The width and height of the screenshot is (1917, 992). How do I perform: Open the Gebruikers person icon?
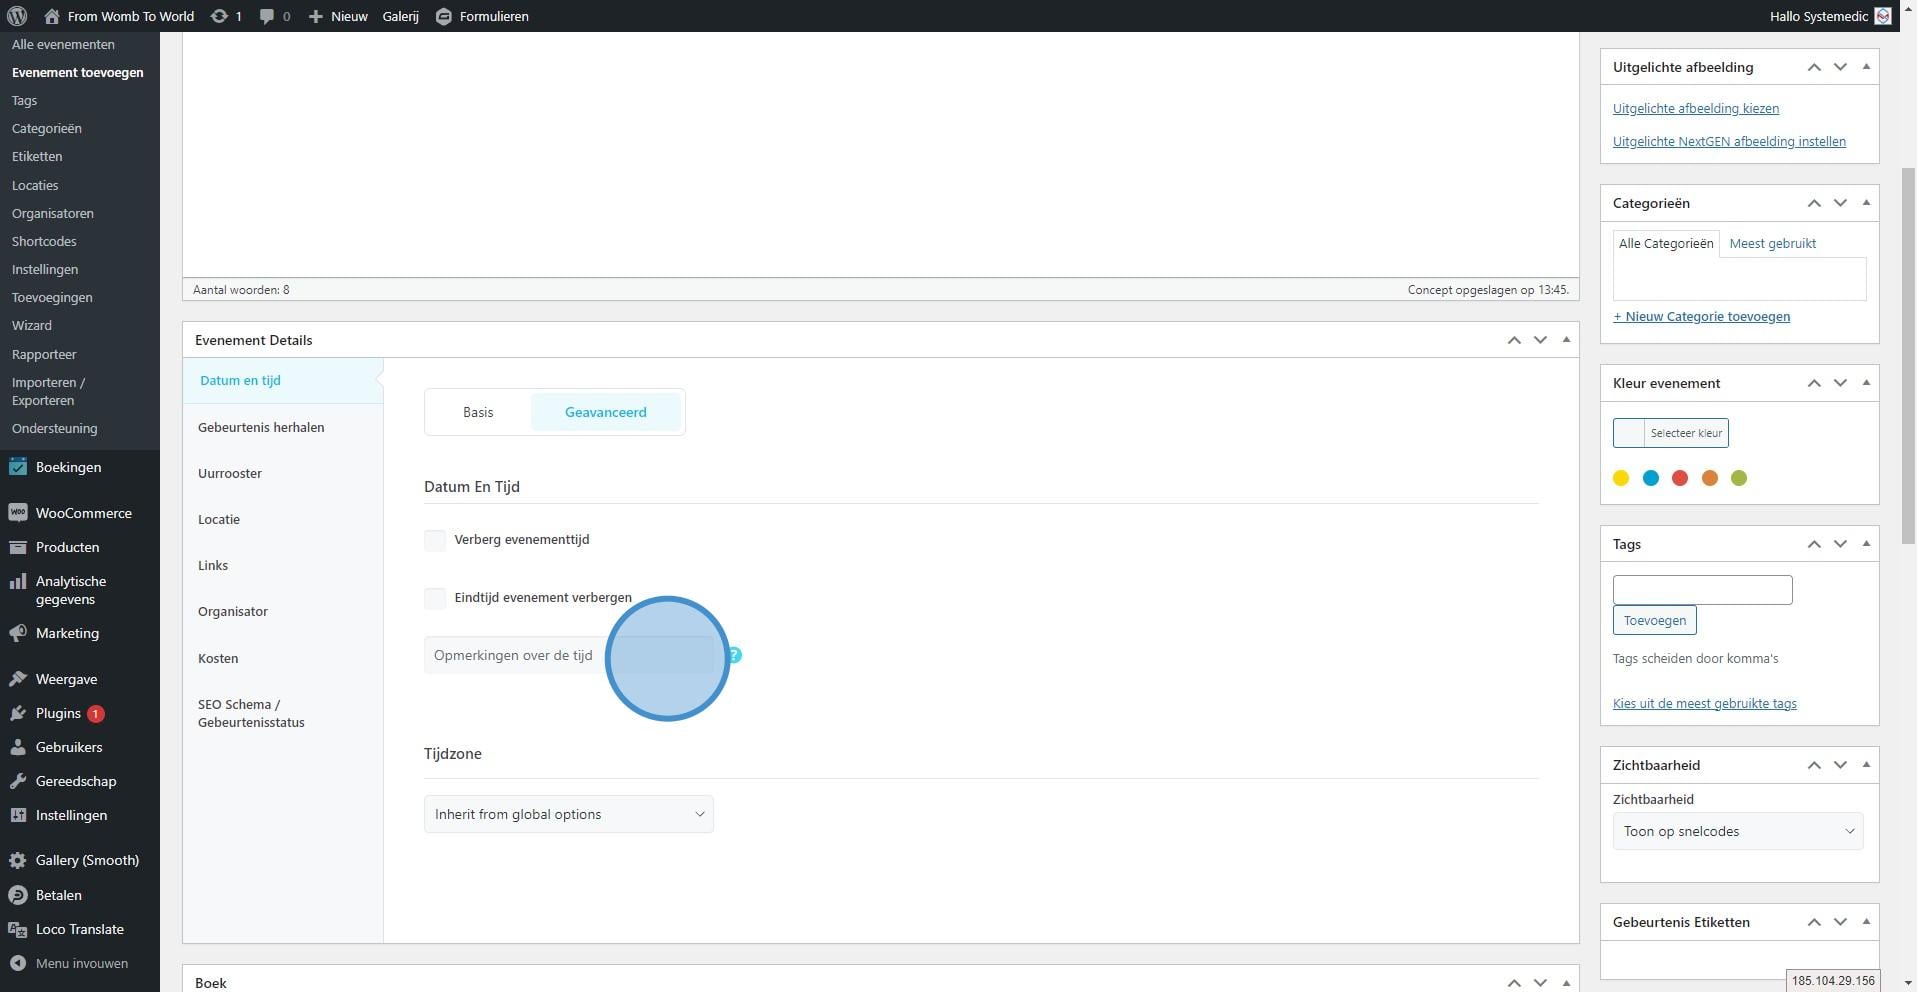click(18, 747)
